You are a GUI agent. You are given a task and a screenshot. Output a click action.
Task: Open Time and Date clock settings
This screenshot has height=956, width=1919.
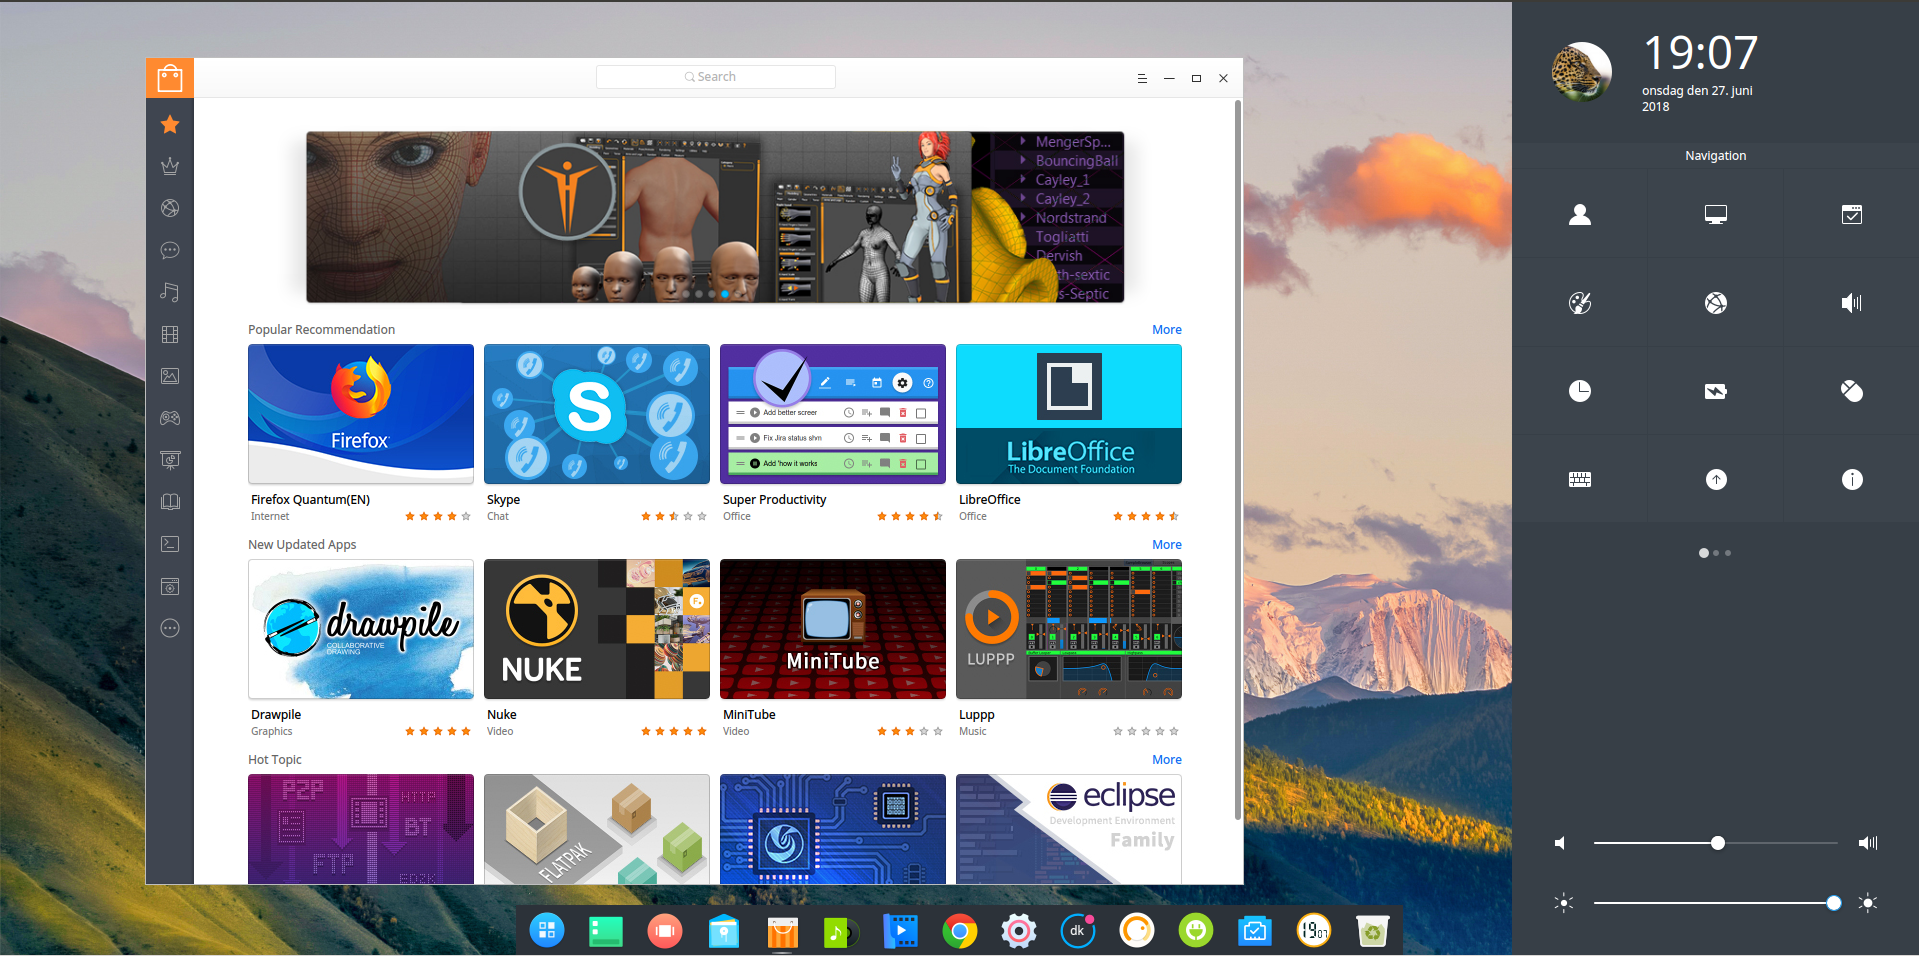pos(1580,391)
